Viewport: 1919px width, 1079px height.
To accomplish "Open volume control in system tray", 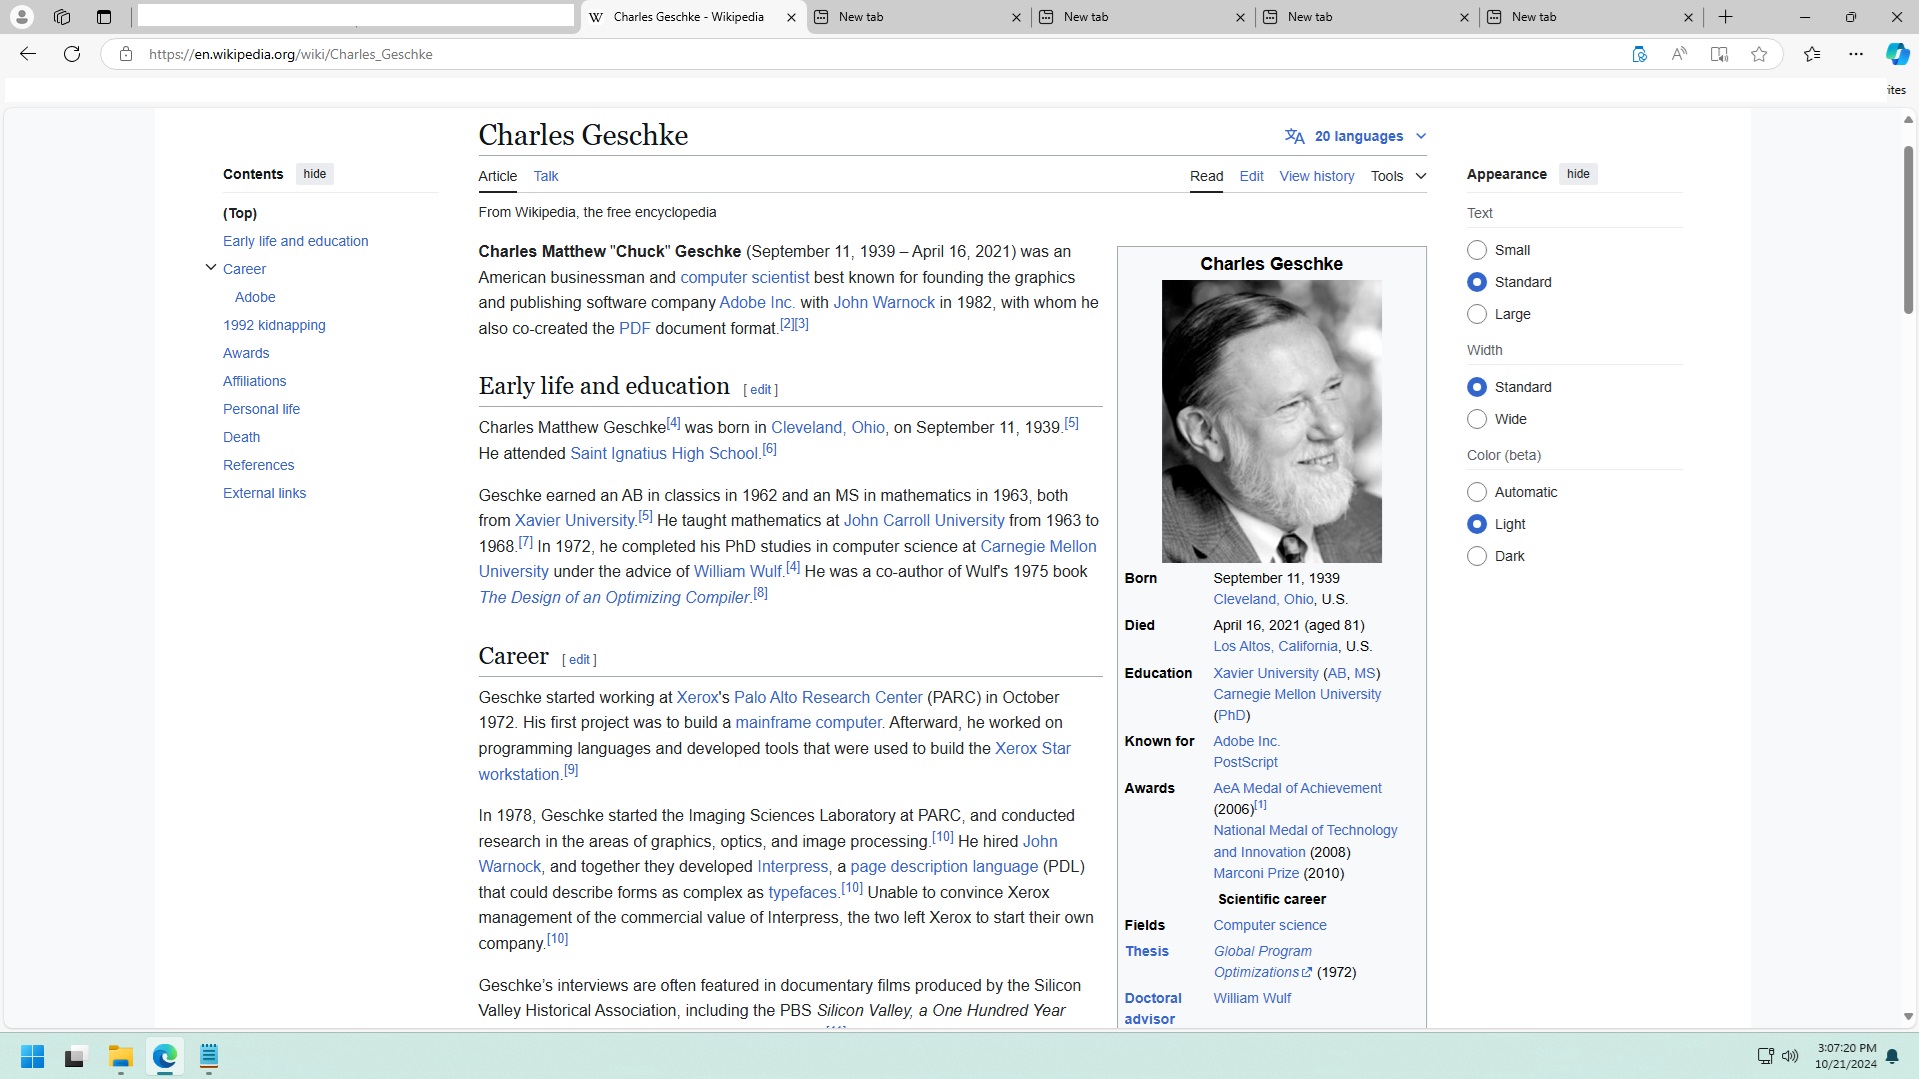I will point(1790,1056).
